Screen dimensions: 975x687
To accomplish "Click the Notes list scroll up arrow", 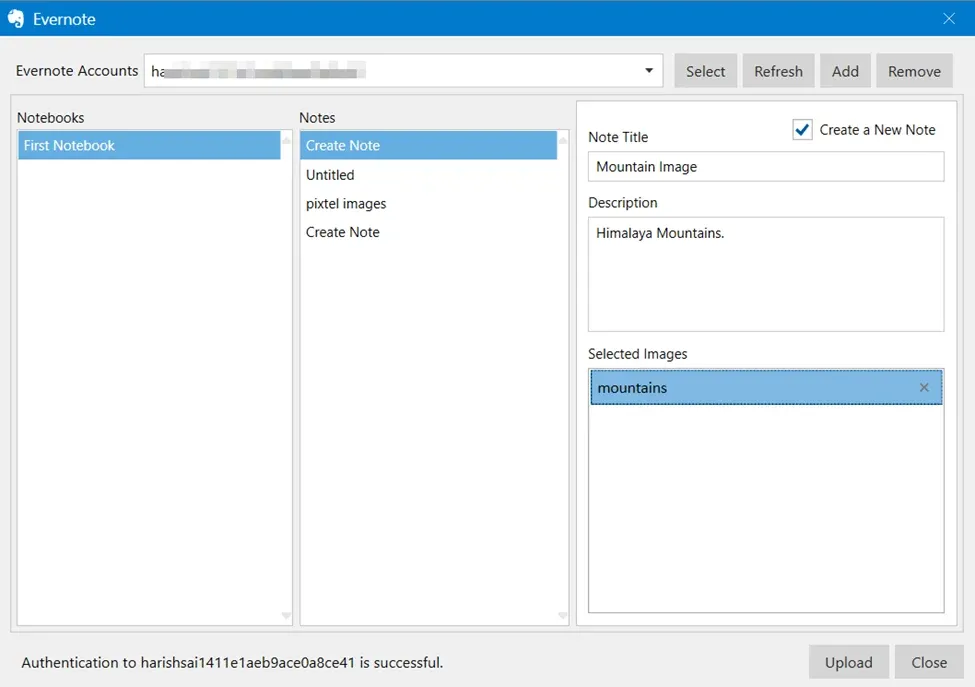I will [x=562, y=141].
